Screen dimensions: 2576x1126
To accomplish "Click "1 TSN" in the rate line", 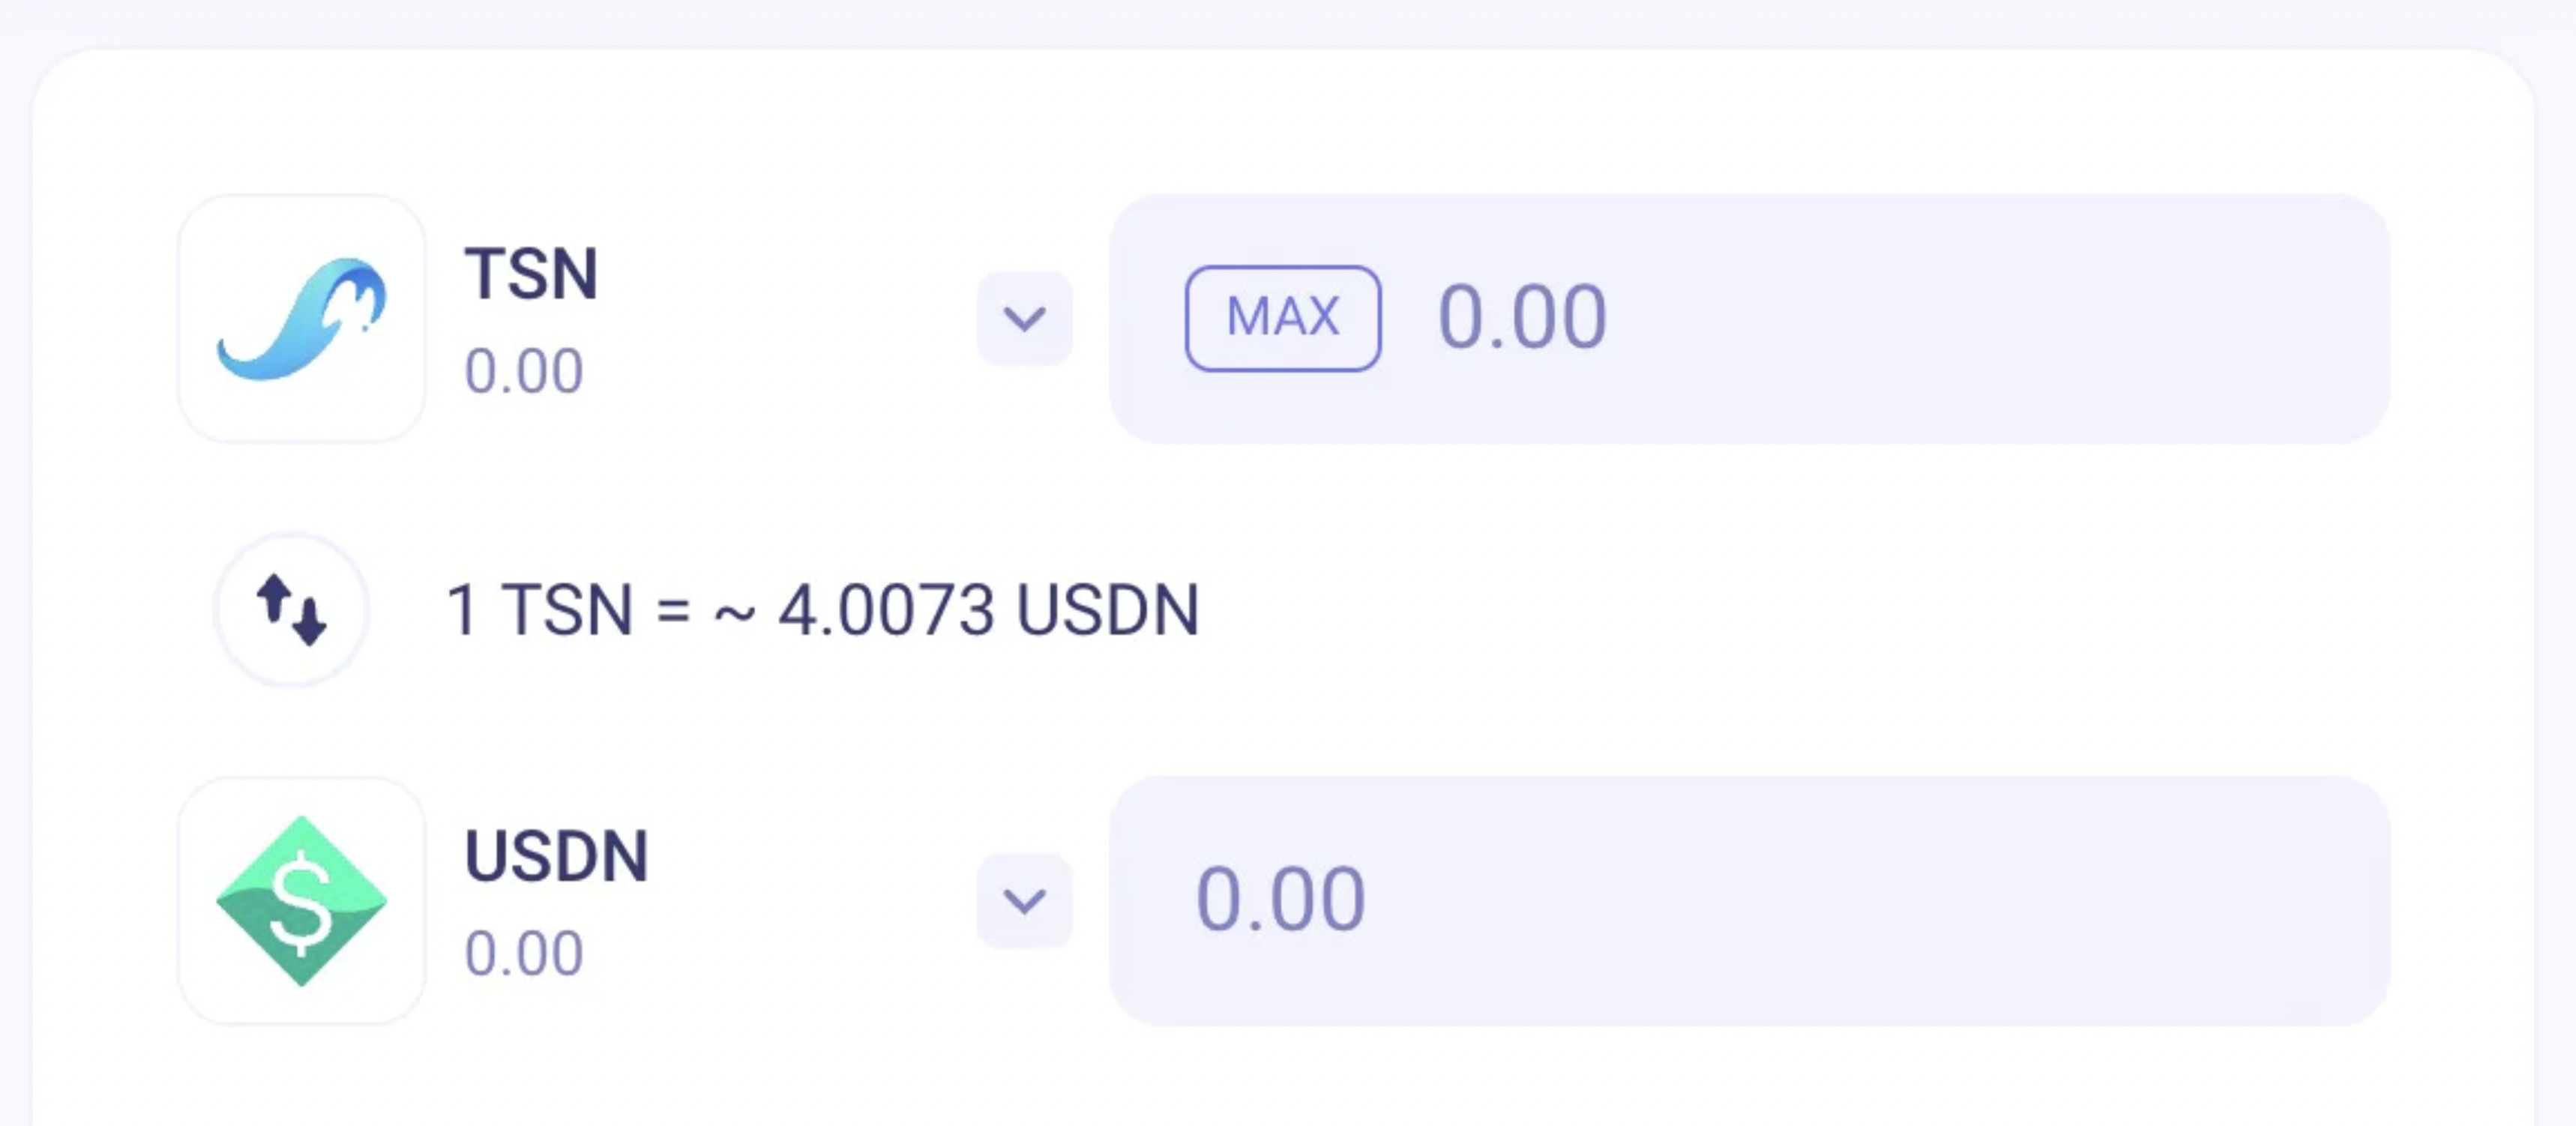I will 539,610.
